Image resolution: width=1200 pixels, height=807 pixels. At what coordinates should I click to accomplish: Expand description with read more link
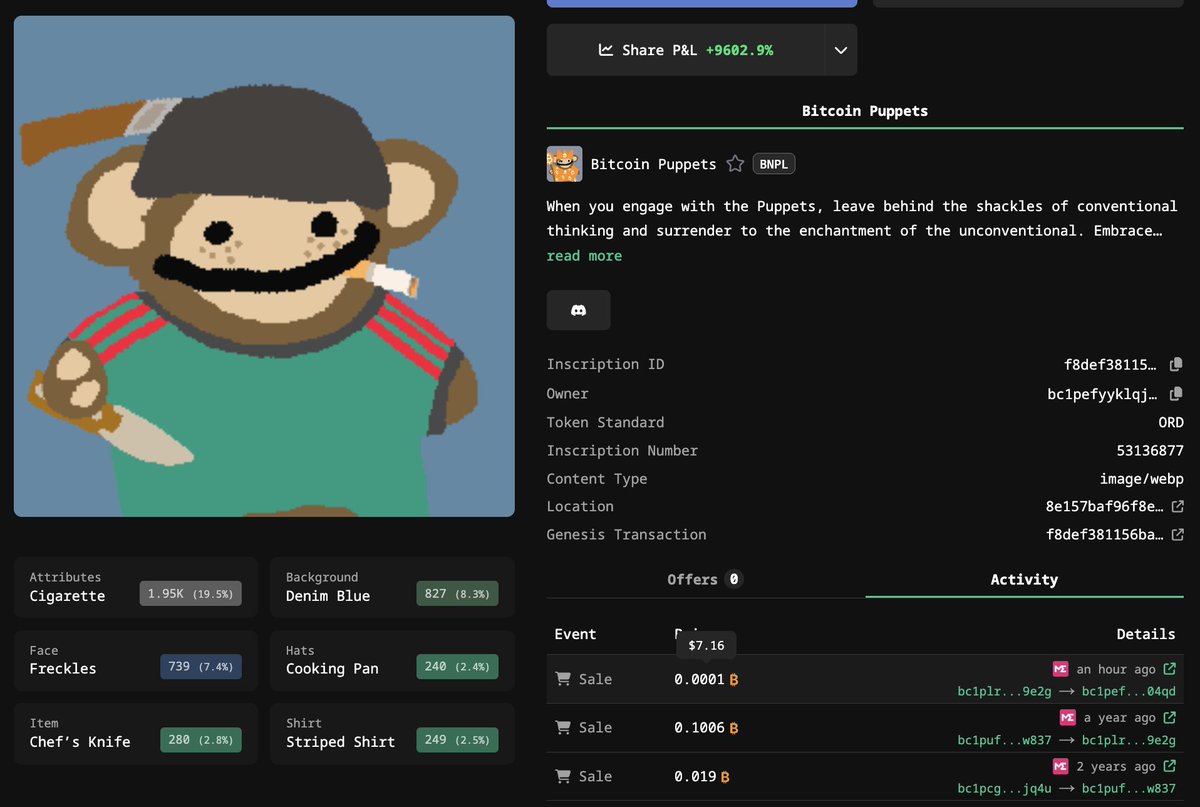tap(584, 256)
